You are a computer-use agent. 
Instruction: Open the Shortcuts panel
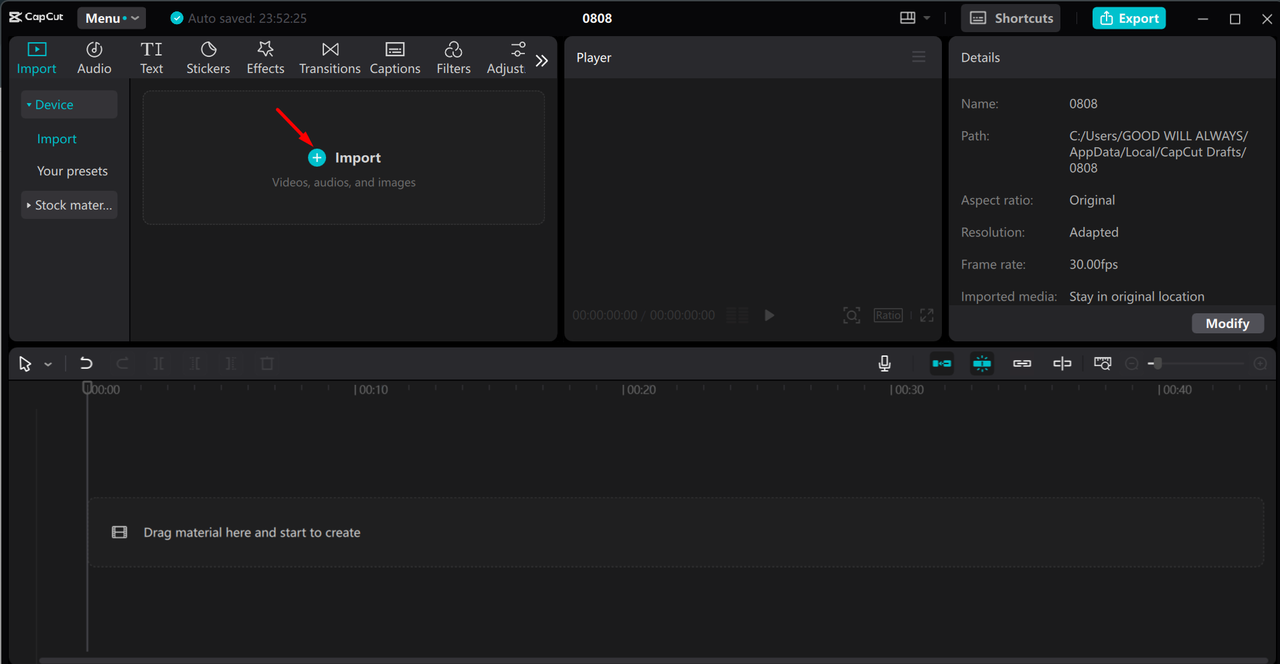1011,18
